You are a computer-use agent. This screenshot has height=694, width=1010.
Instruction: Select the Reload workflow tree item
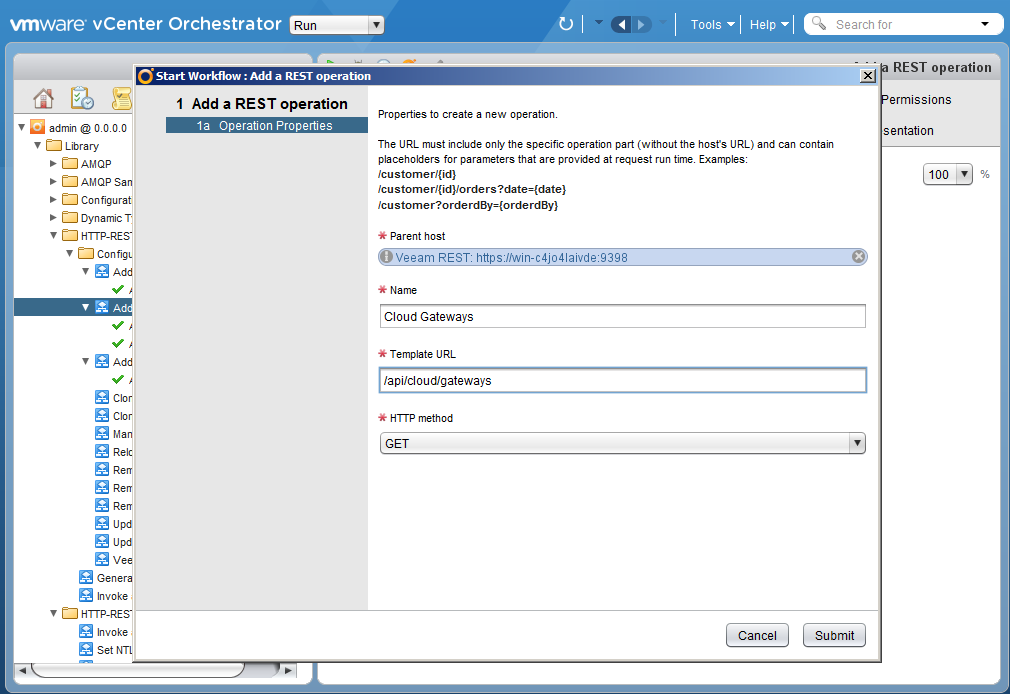coord(113,452)
